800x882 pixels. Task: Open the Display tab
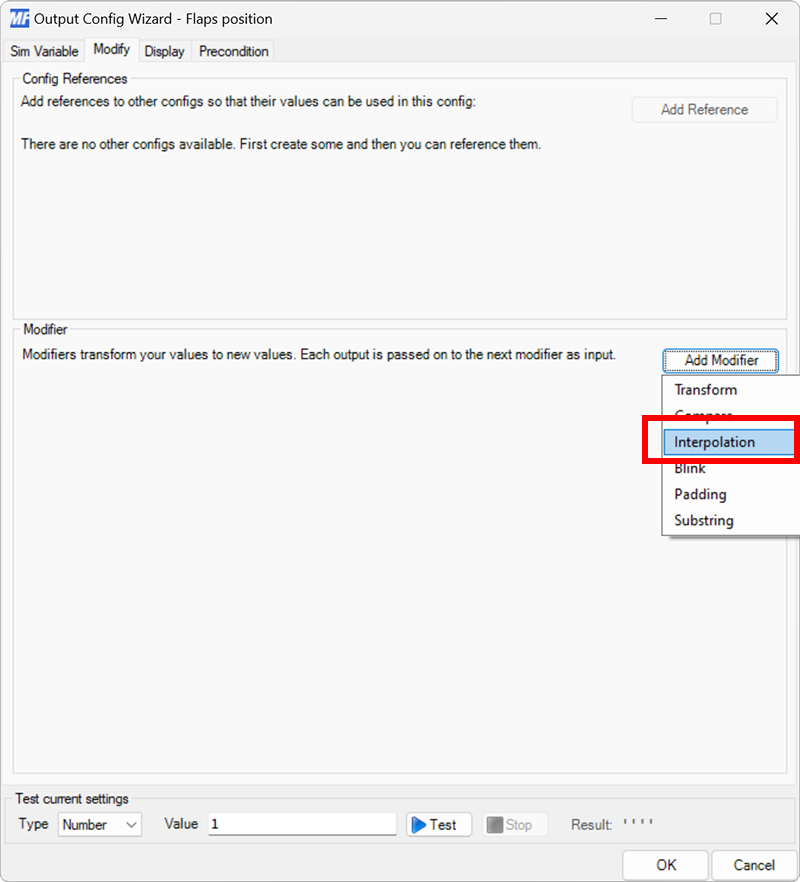[164, 51]
